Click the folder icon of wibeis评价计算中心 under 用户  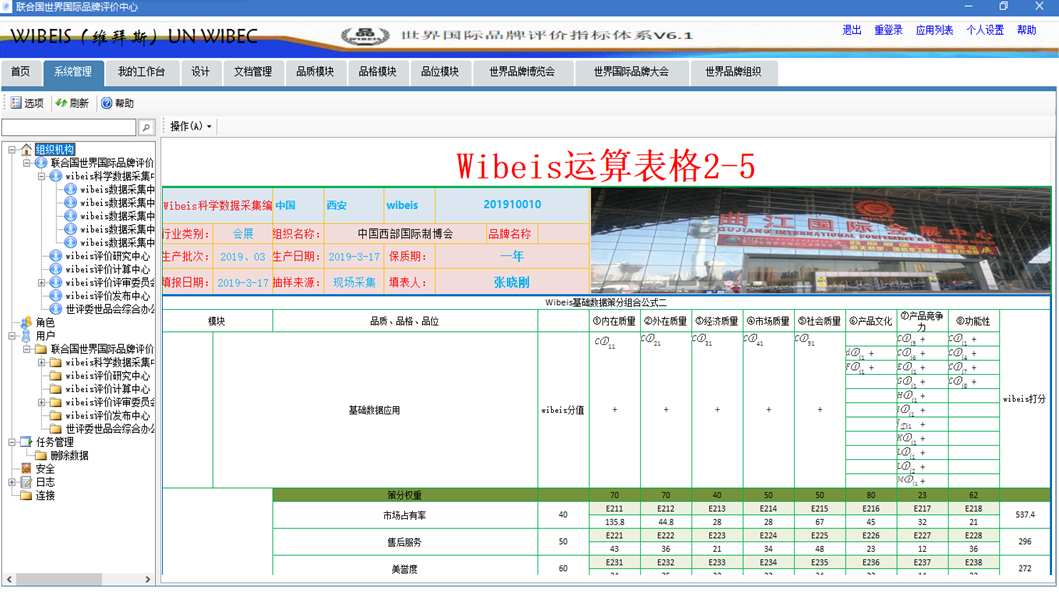(56, 389)
